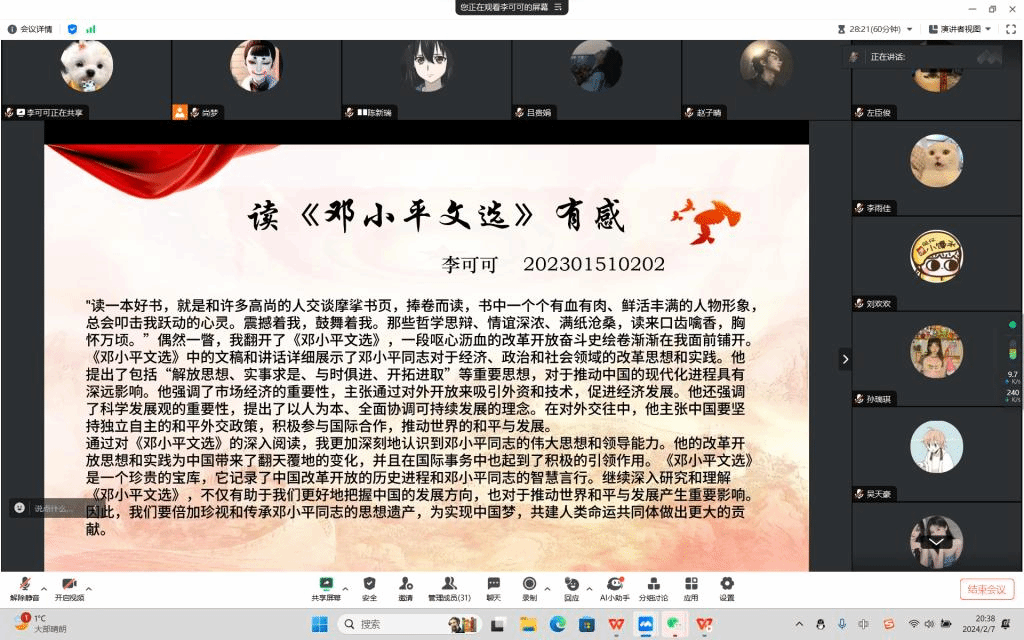Toggle 开启视频 camera button

pyautogui.click(x=69, y=586)
